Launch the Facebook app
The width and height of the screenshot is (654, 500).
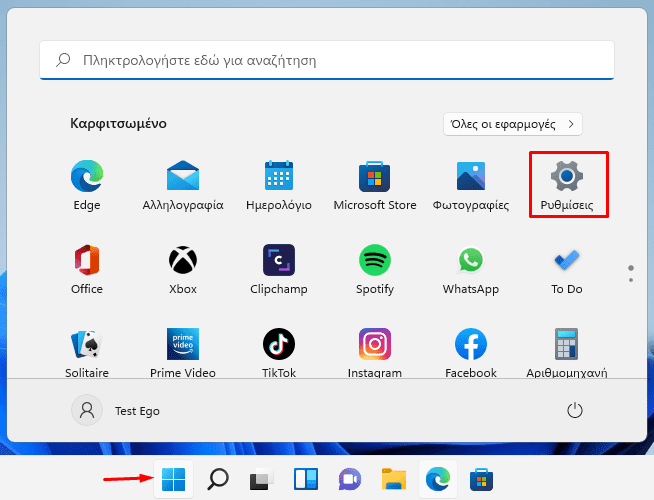[x=470, y=352]
